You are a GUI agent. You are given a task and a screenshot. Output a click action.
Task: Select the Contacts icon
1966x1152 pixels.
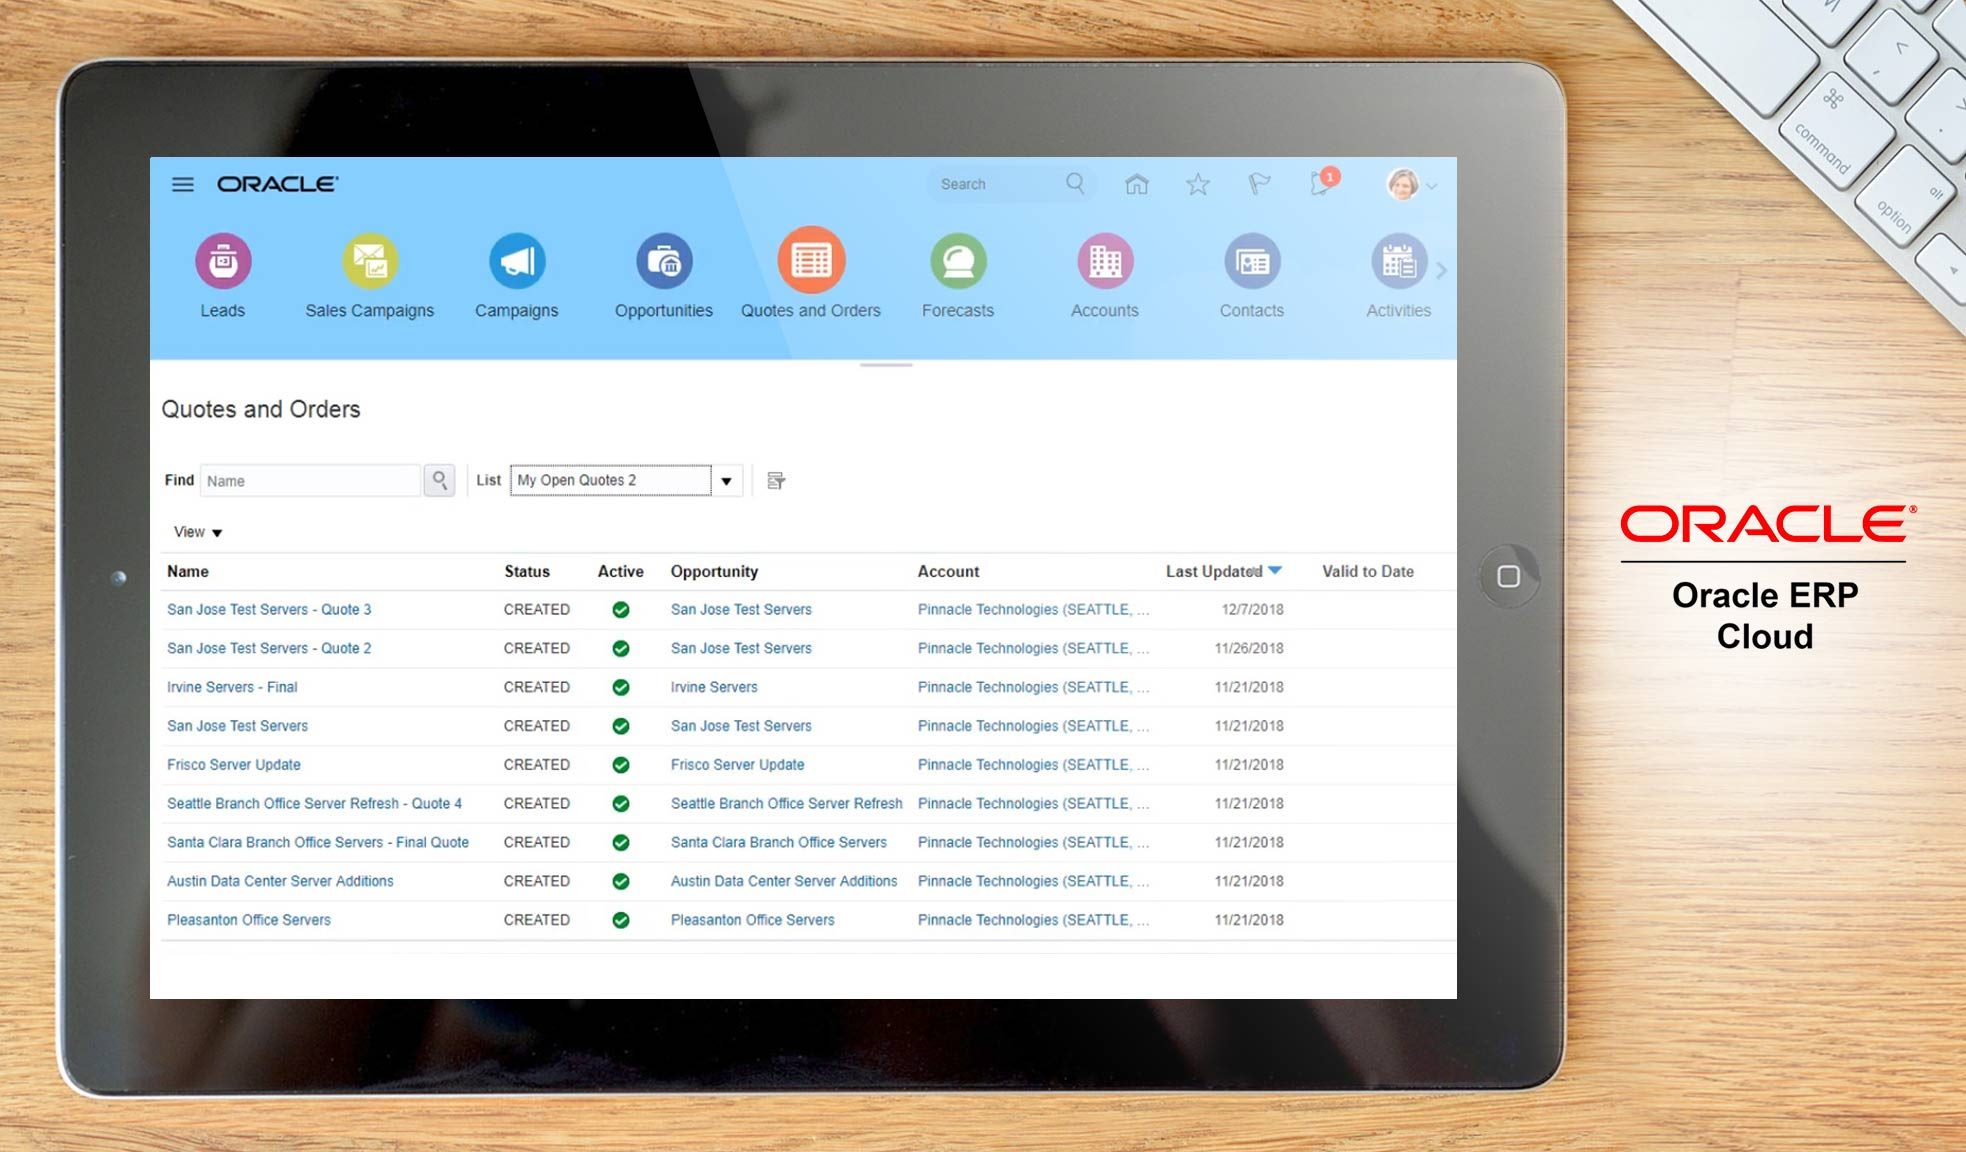[x=1251, y=263]
